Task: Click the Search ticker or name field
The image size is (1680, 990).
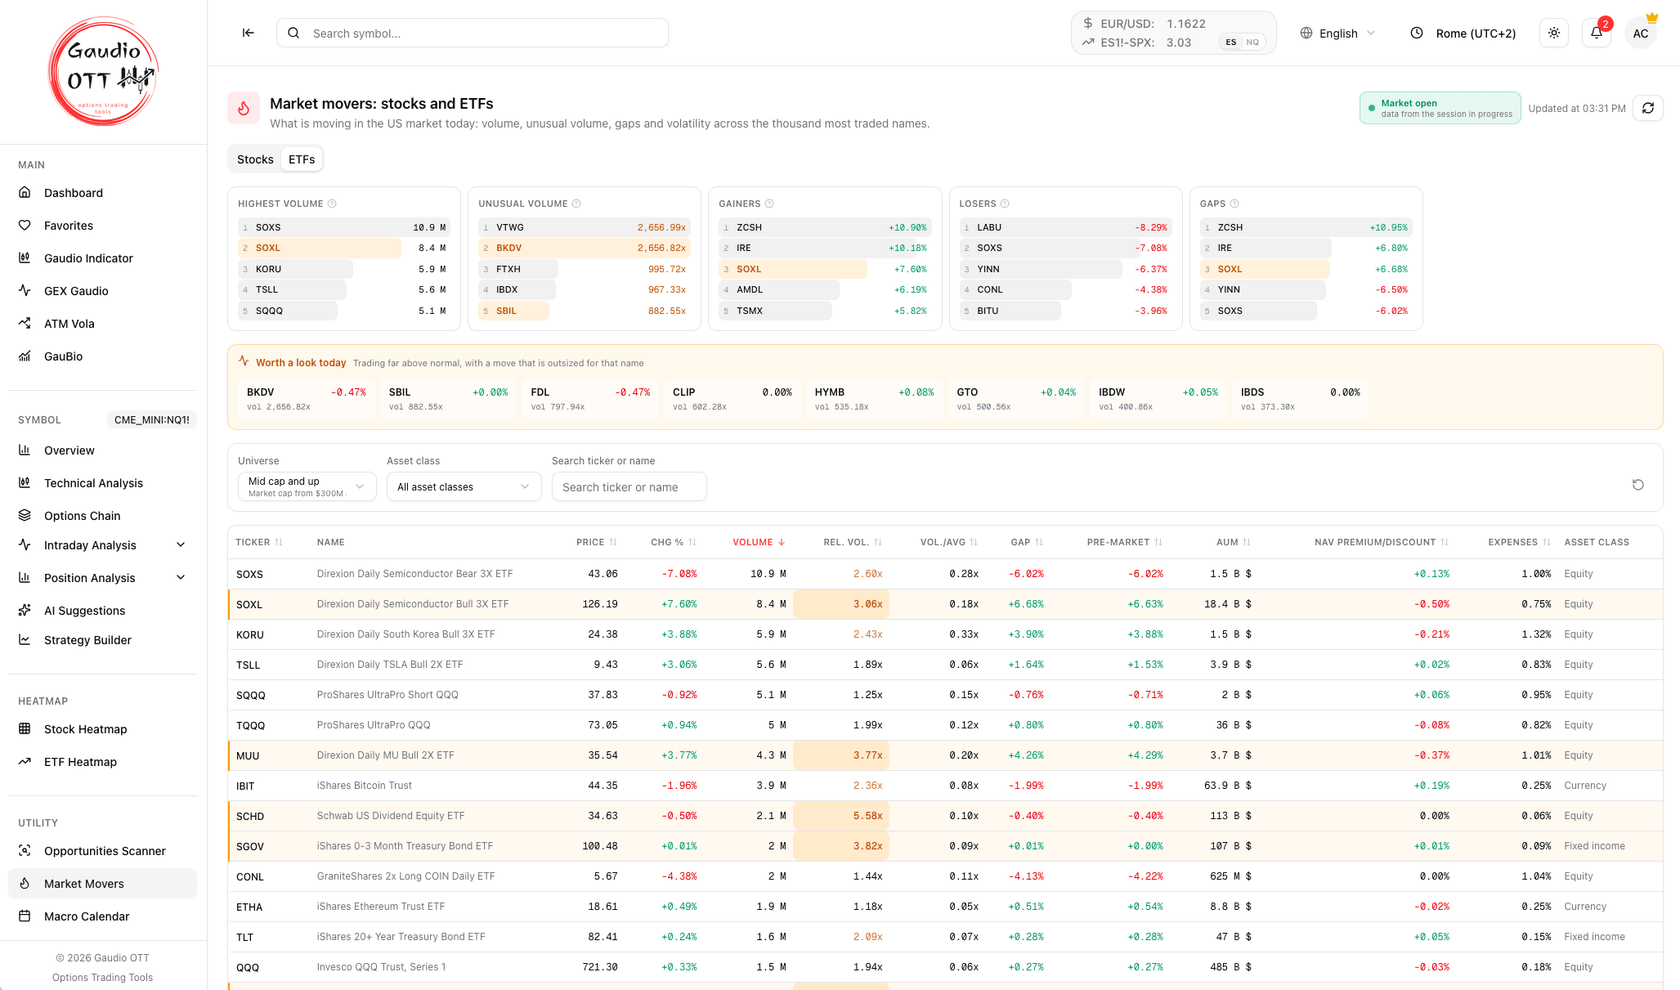Action: (x=629, y=487)
